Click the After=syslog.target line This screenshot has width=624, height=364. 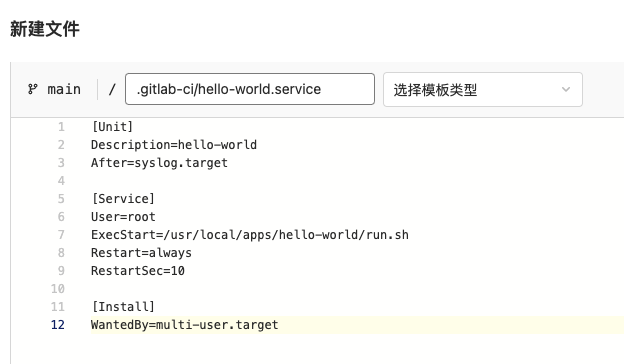[160, 163]
